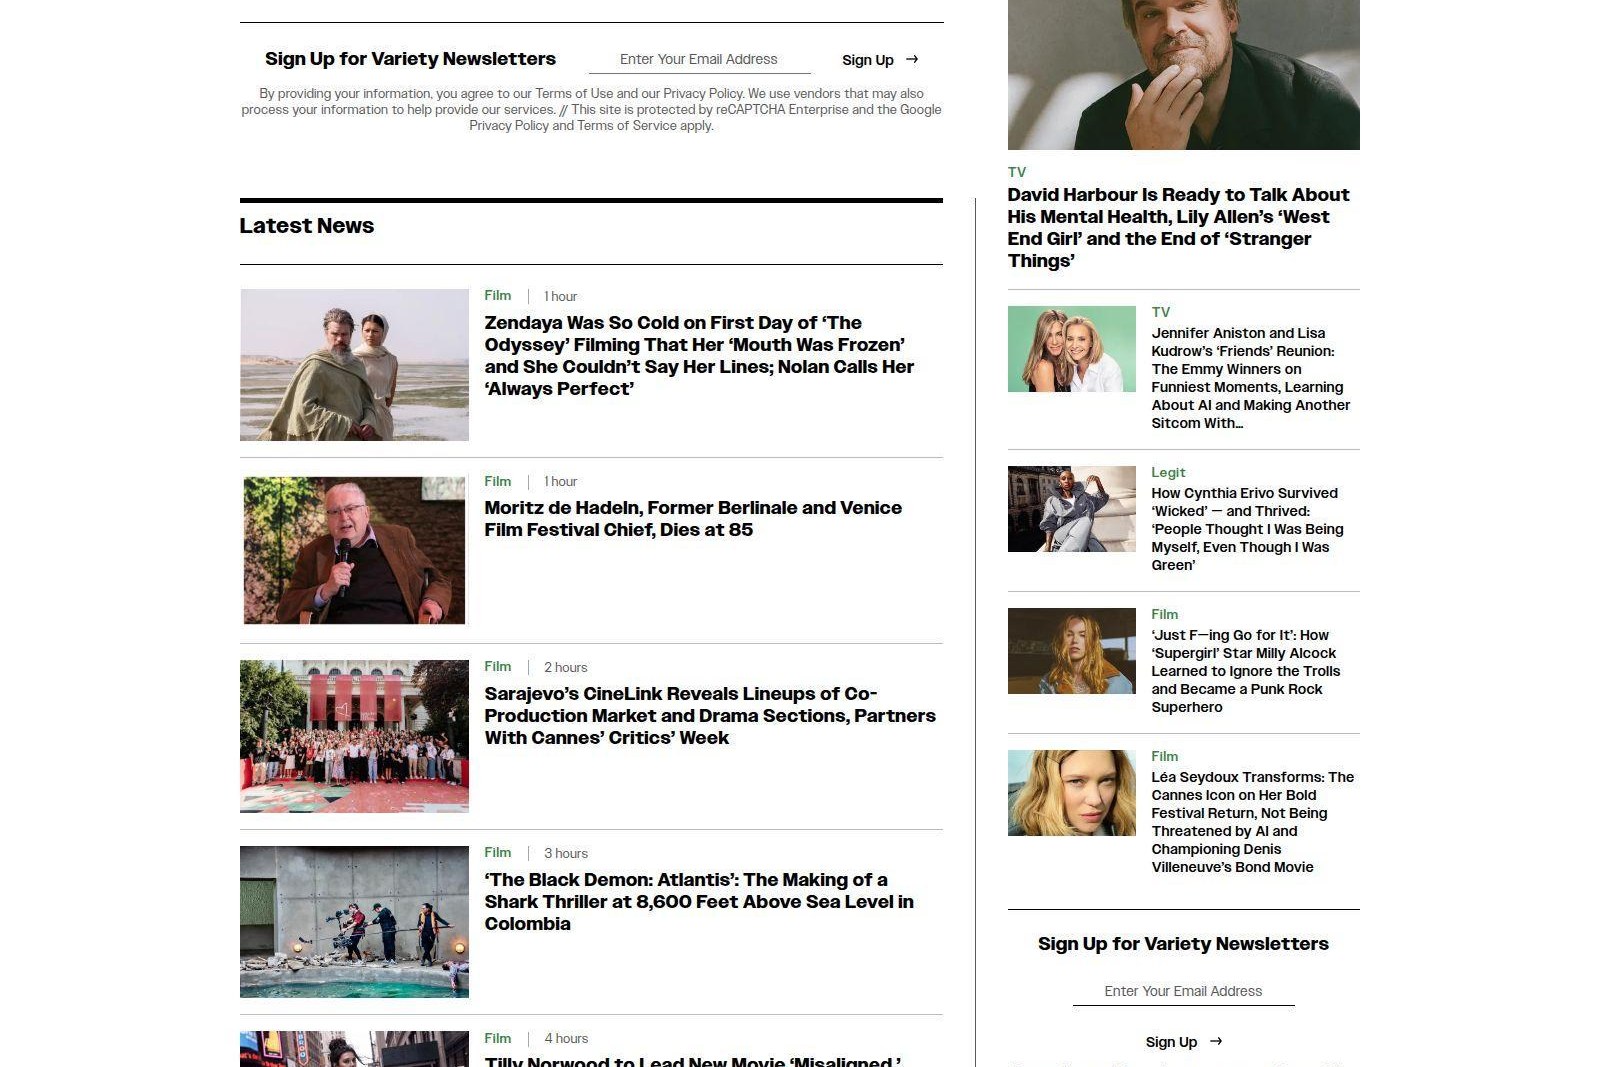This screenshot has height=1067, width=1600.
Task: Open Sarajevo's CineLink lineups article
Action: (710, 716)
